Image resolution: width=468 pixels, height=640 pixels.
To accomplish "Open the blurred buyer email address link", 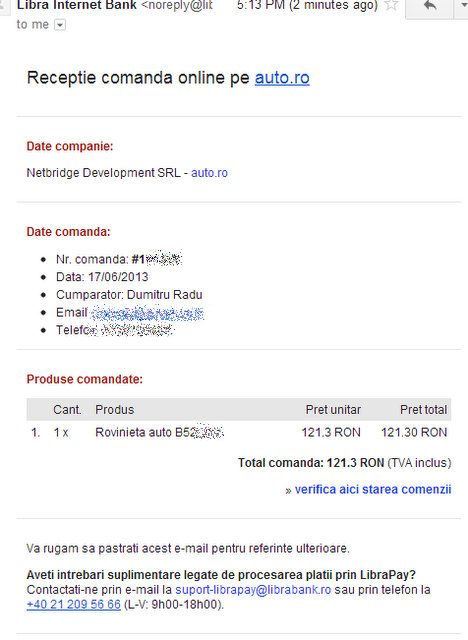I will (x=147, y=313).
